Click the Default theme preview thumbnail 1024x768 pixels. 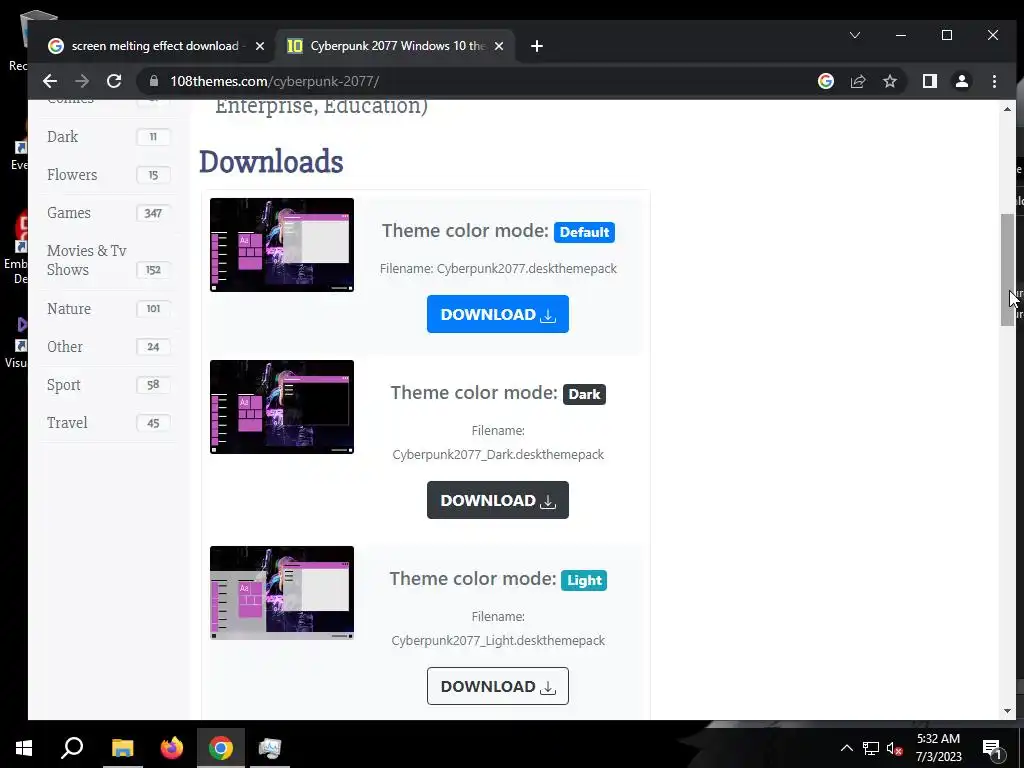click(281, 245)
